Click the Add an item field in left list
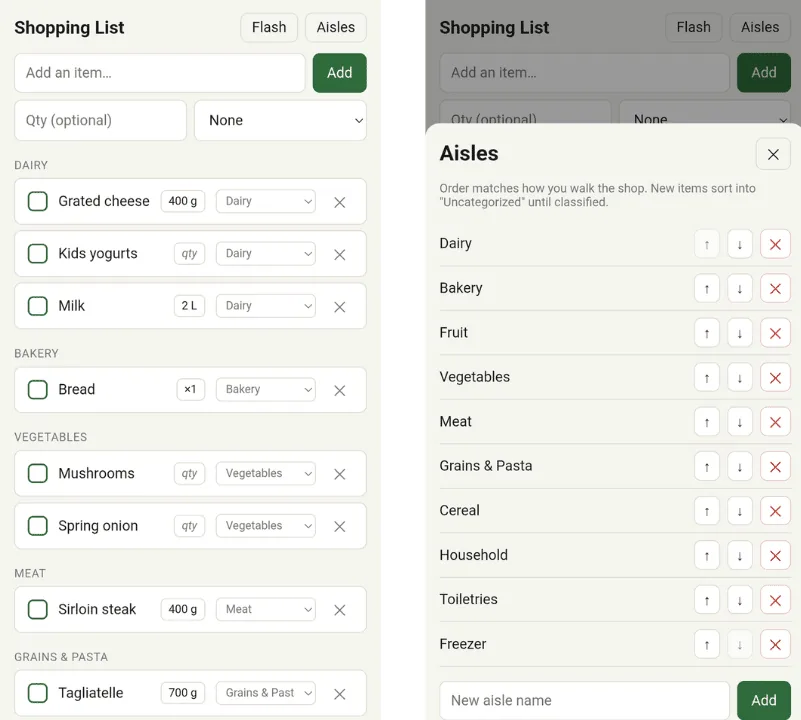The height and width of the screenshot is (720, 801). (x=160, y=73)
